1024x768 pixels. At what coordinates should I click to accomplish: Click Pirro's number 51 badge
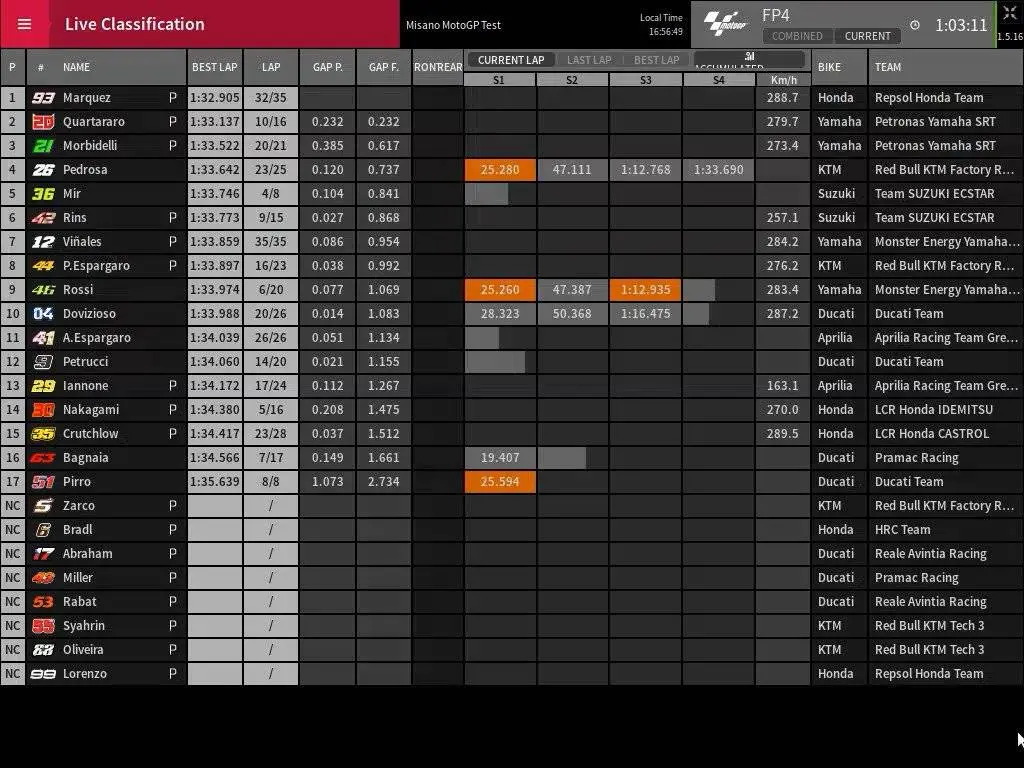[x=43, y=482]
